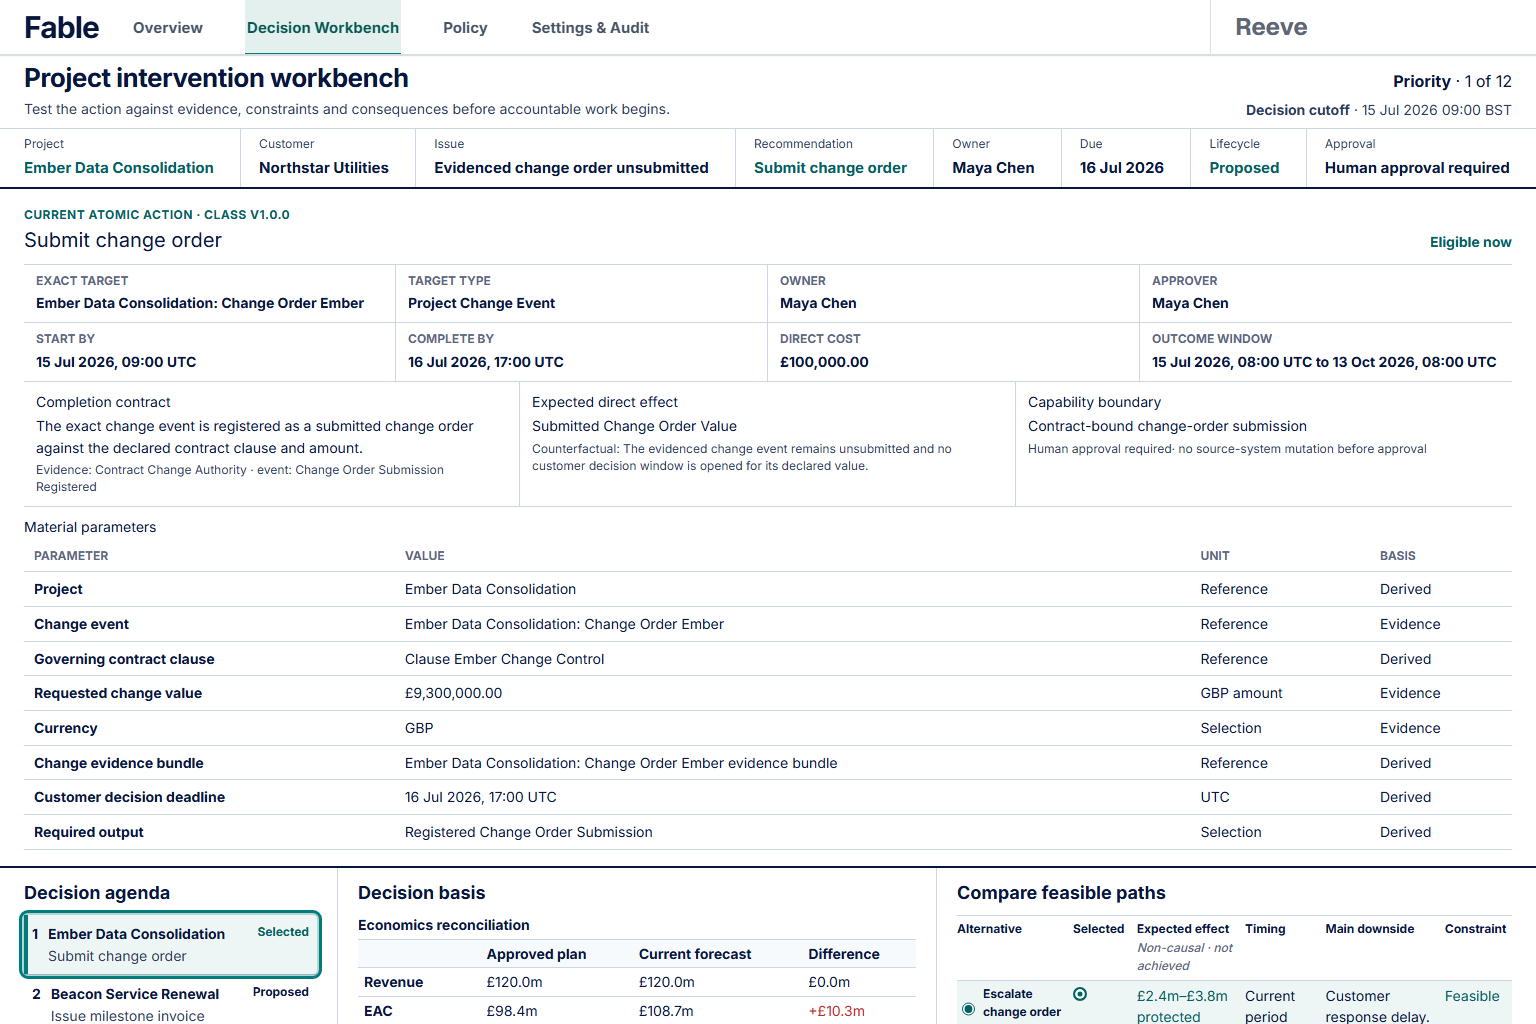The image size is (1536, 1024).
Task: Click the £2.4m–£3.8m protected effect
Action: tap(1182, 1006)
